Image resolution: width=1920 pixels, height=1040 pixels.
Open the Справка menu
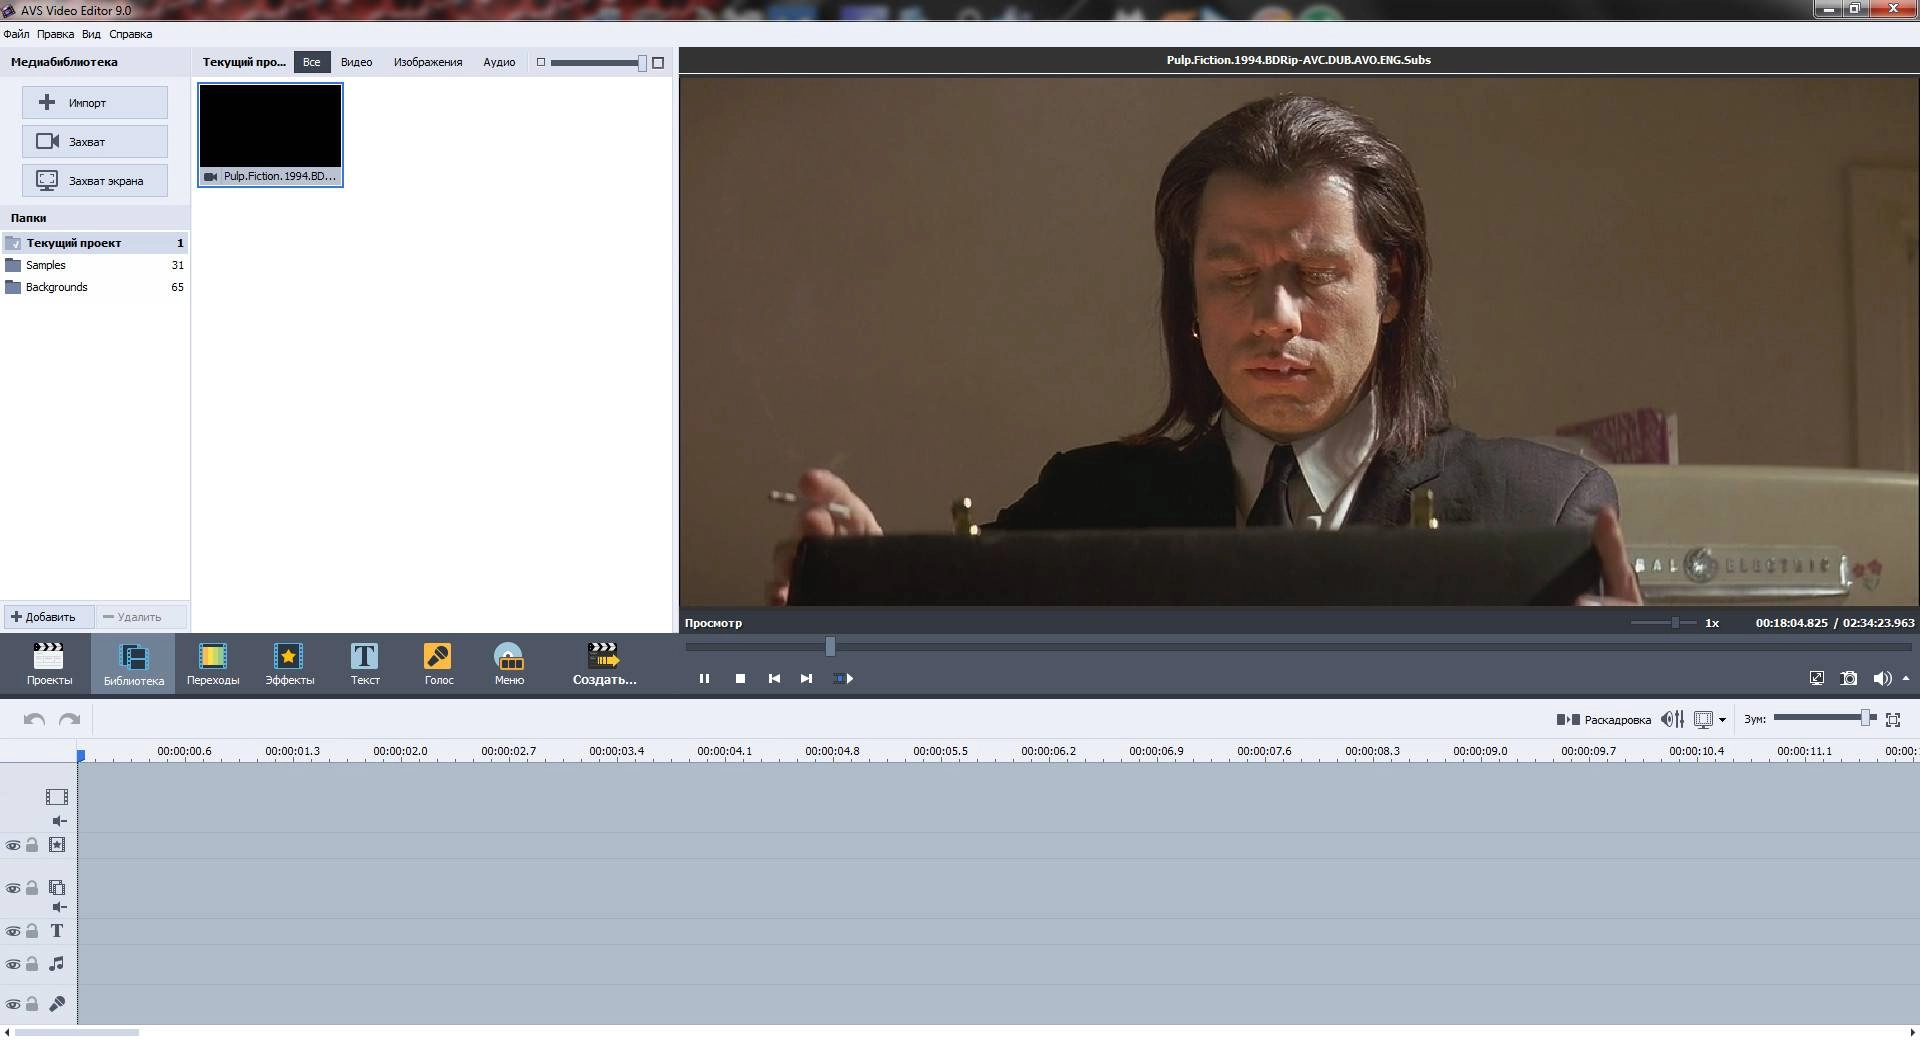click(131, 34)
